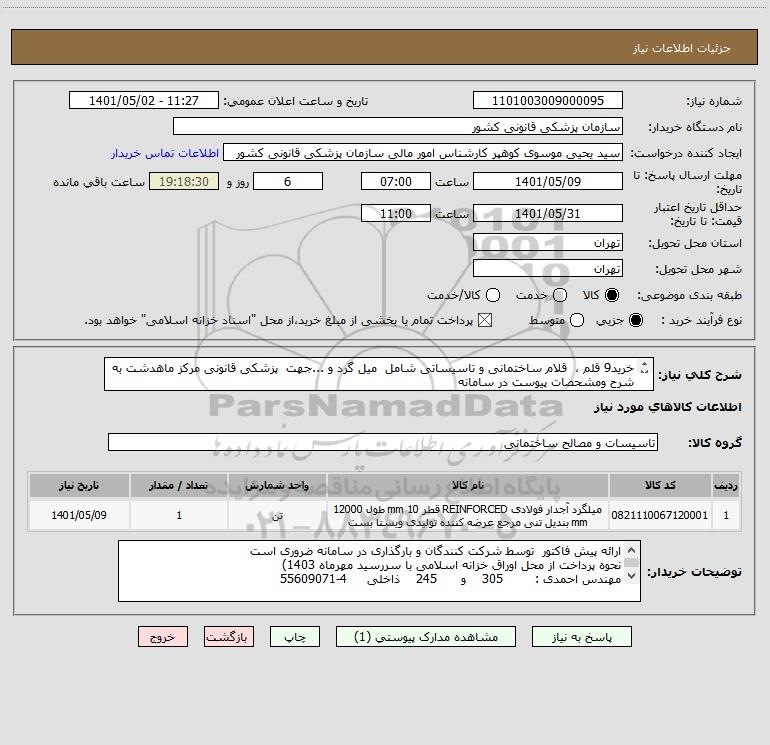The width and height of the screenshot is (770, 745).
Task: Click the price validity date 1401/05/31 field
Action: pos(548,213)
